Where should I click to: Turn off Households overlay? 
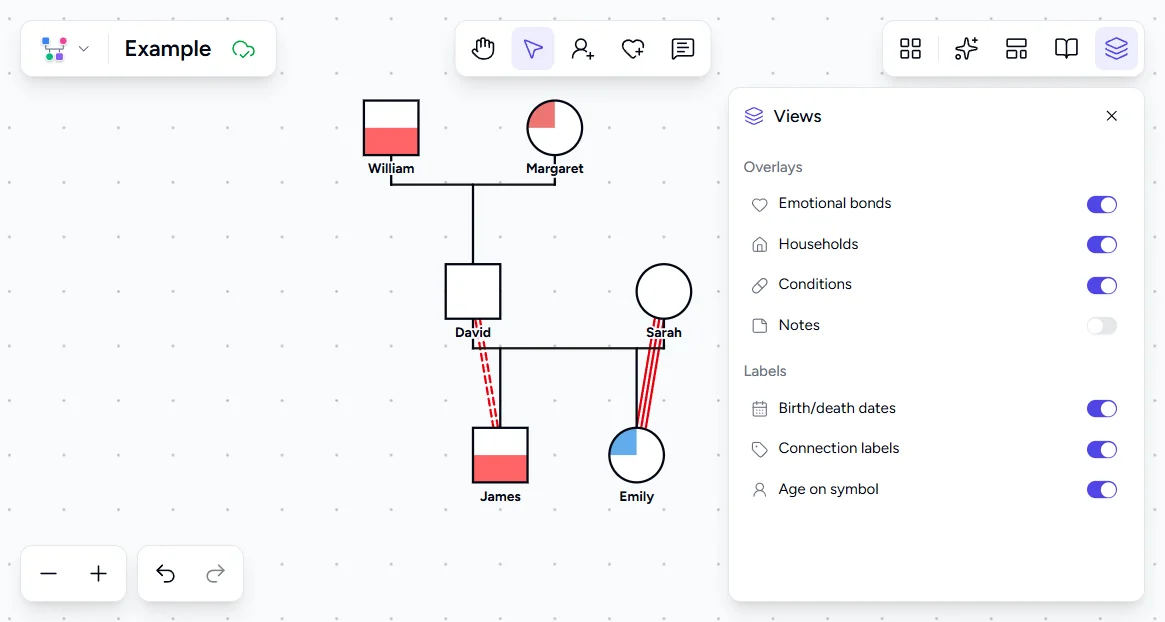pyautogui.click(x=1102, y=244)
